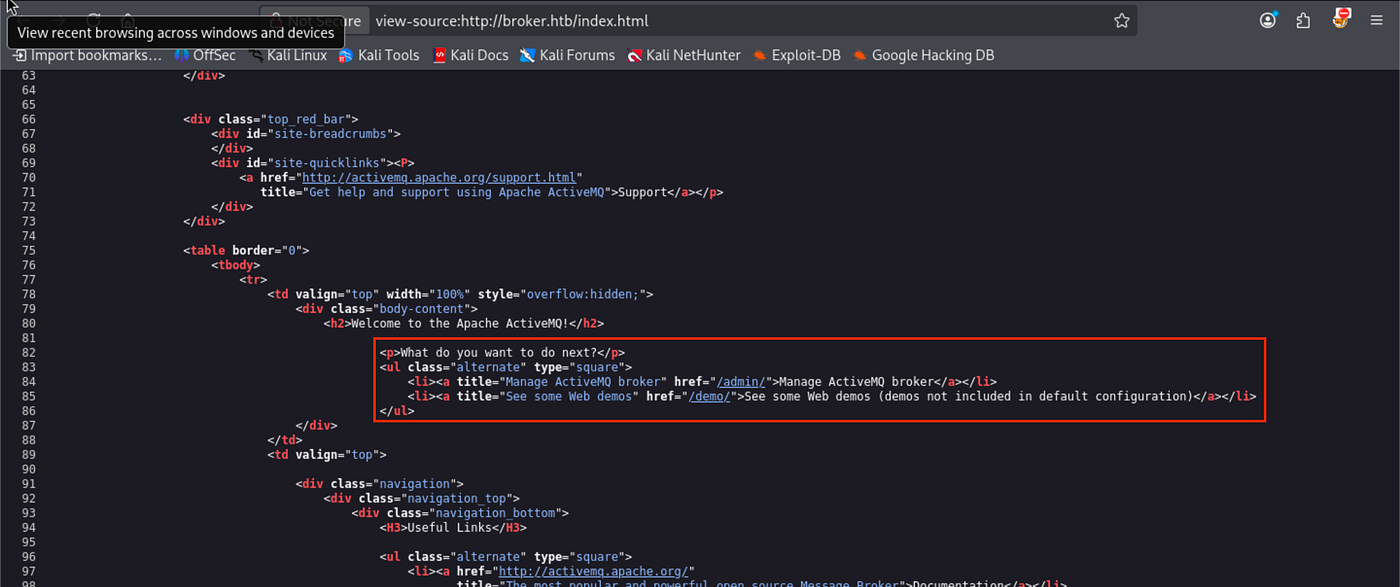The width and height of the screenshot is (1400, 587).
Task: Click line number 82 in the gutter
Action: coord(28,353)
